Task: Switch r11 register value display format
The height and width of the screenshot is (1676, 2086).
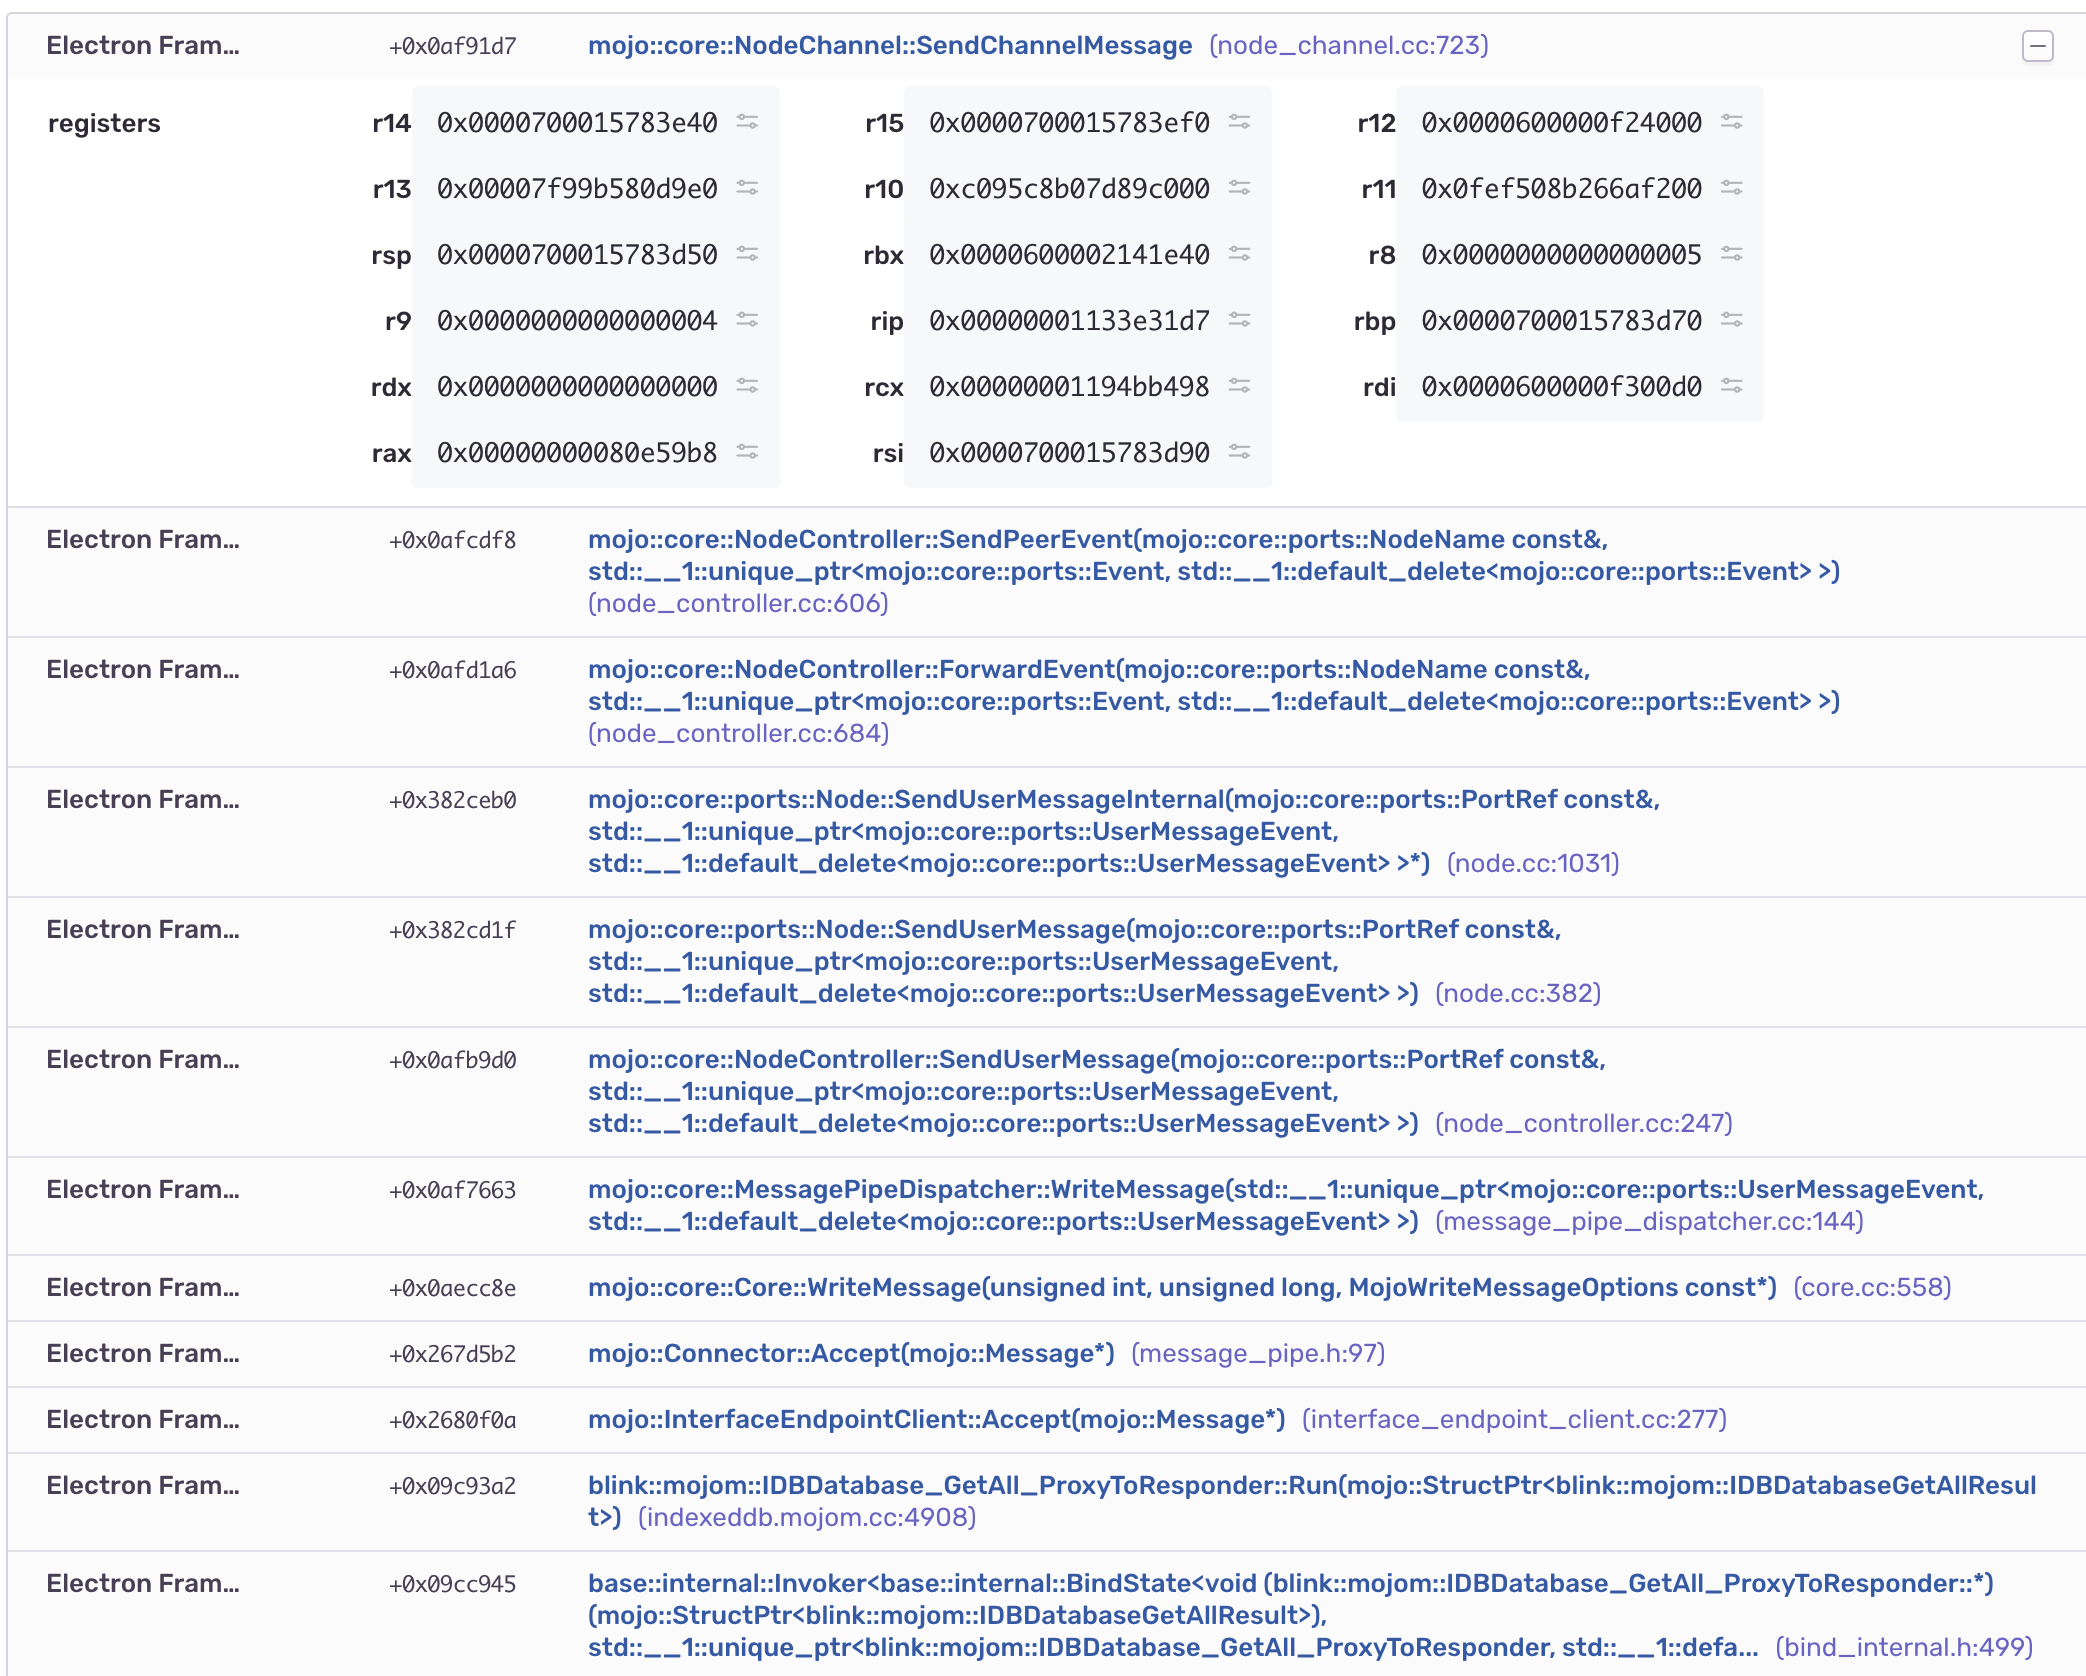Action: coord(1731,188)
